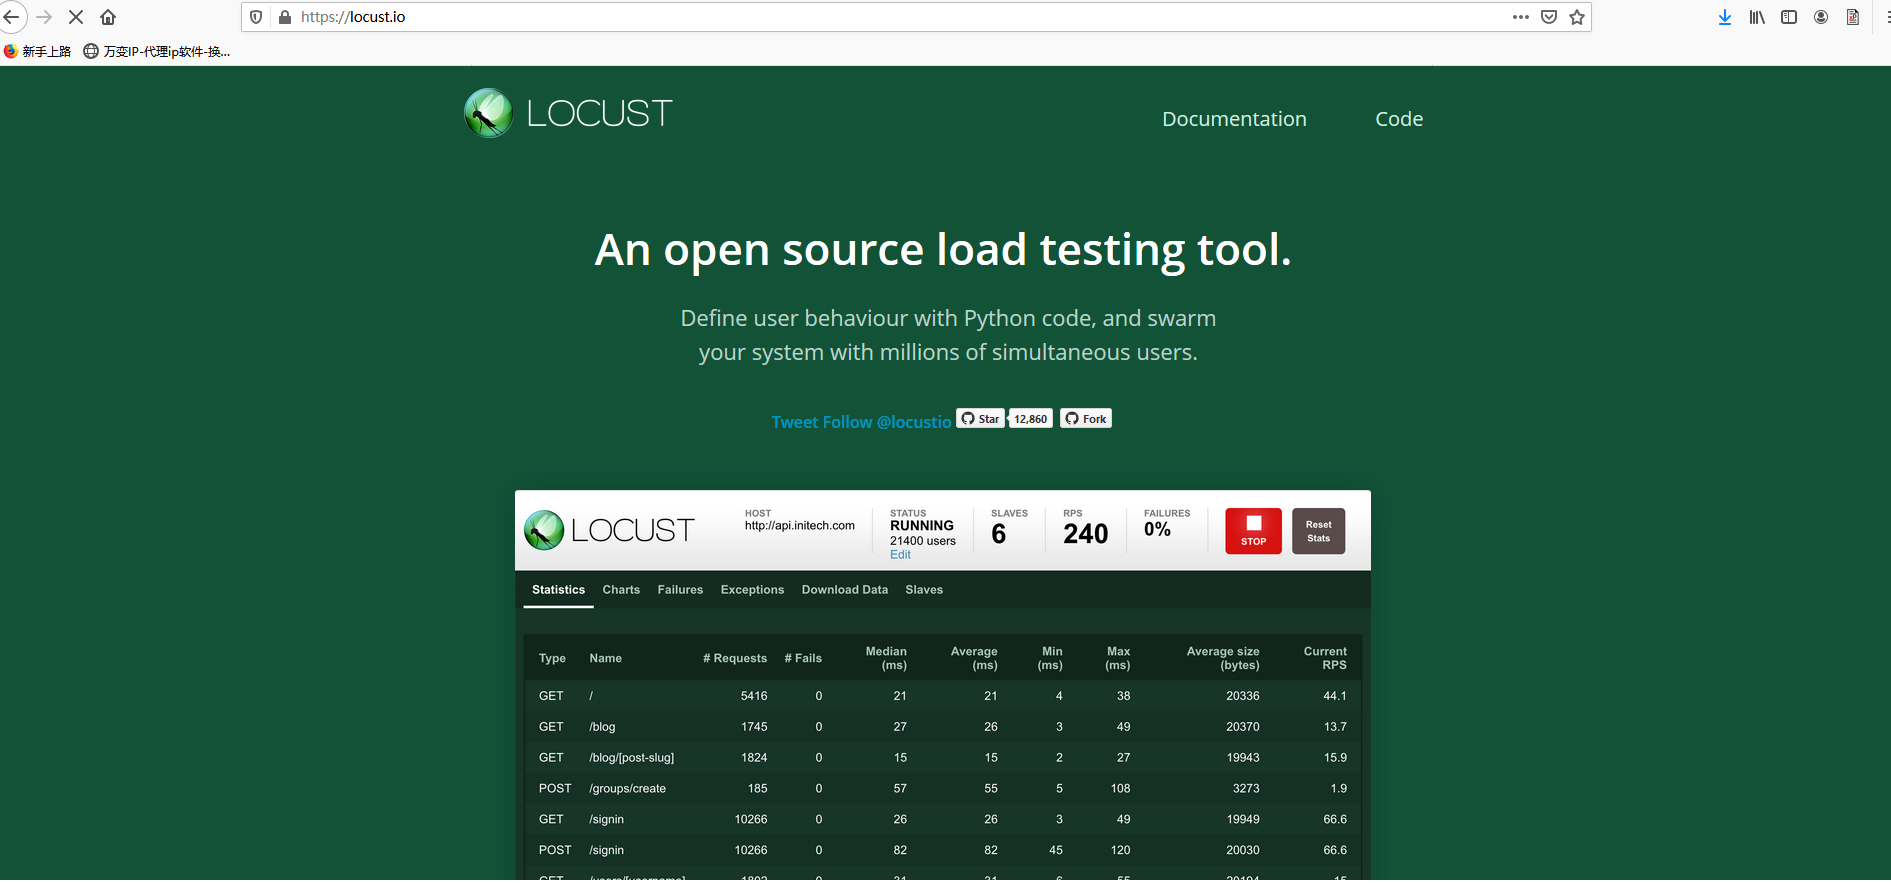Click Locust logo in dashboard screenshot
Screen dimensions: 1891x883
pos(609,530)
